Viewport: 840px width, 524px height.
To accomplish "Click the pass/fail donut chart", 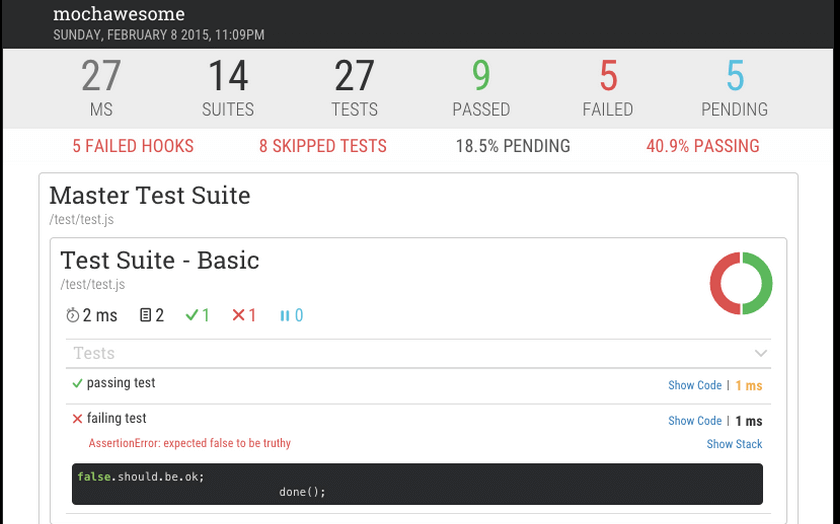I will [x=741, y=283].
